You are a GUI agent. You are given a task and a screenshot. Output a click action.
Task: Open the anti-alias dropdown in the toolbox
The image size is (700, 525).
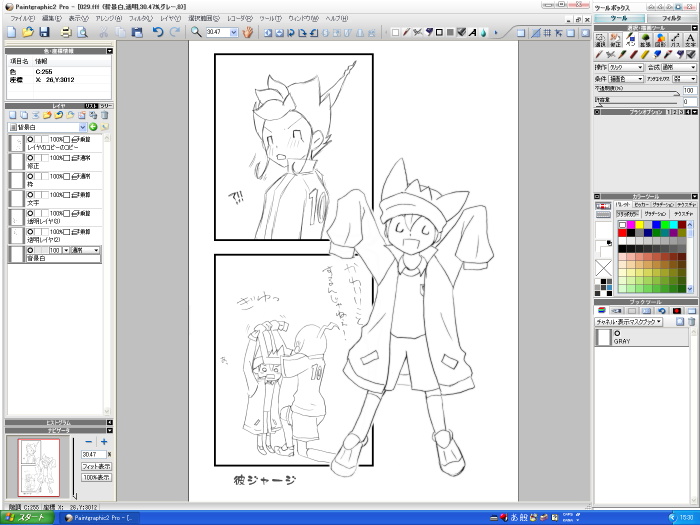[684, 79]
